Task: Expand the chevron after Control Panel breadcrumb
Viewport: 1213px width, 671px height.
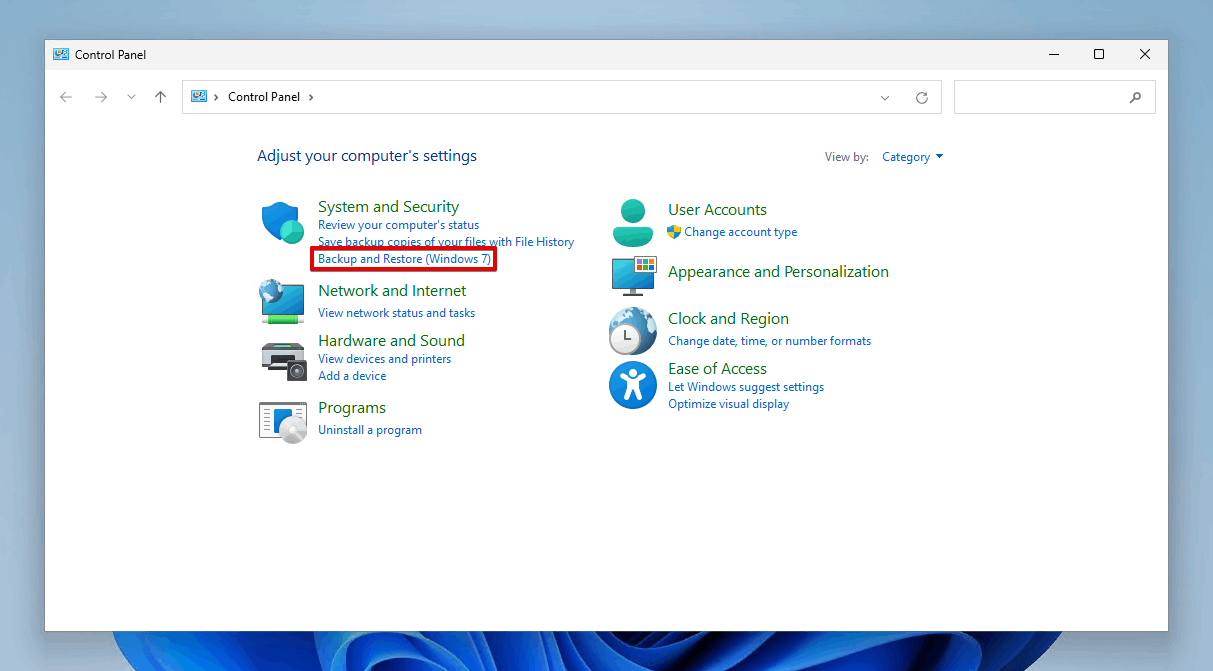Action: coord(311,97)
